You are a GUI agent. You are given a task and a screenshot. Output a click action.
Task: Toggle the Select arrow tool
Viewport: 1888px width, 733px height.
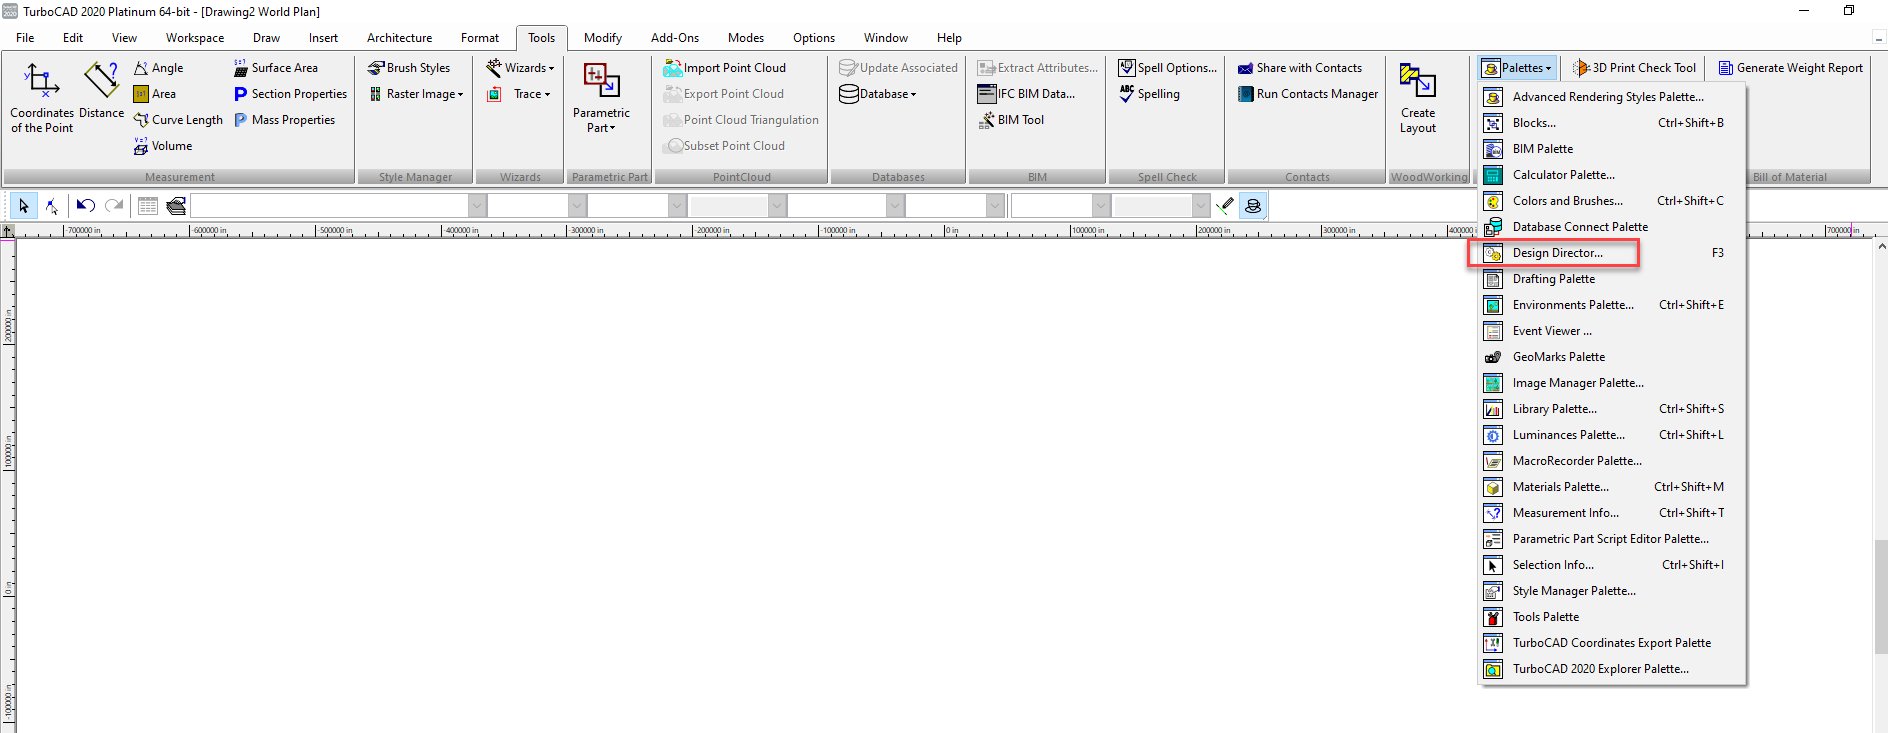click(x=24, y=206)
